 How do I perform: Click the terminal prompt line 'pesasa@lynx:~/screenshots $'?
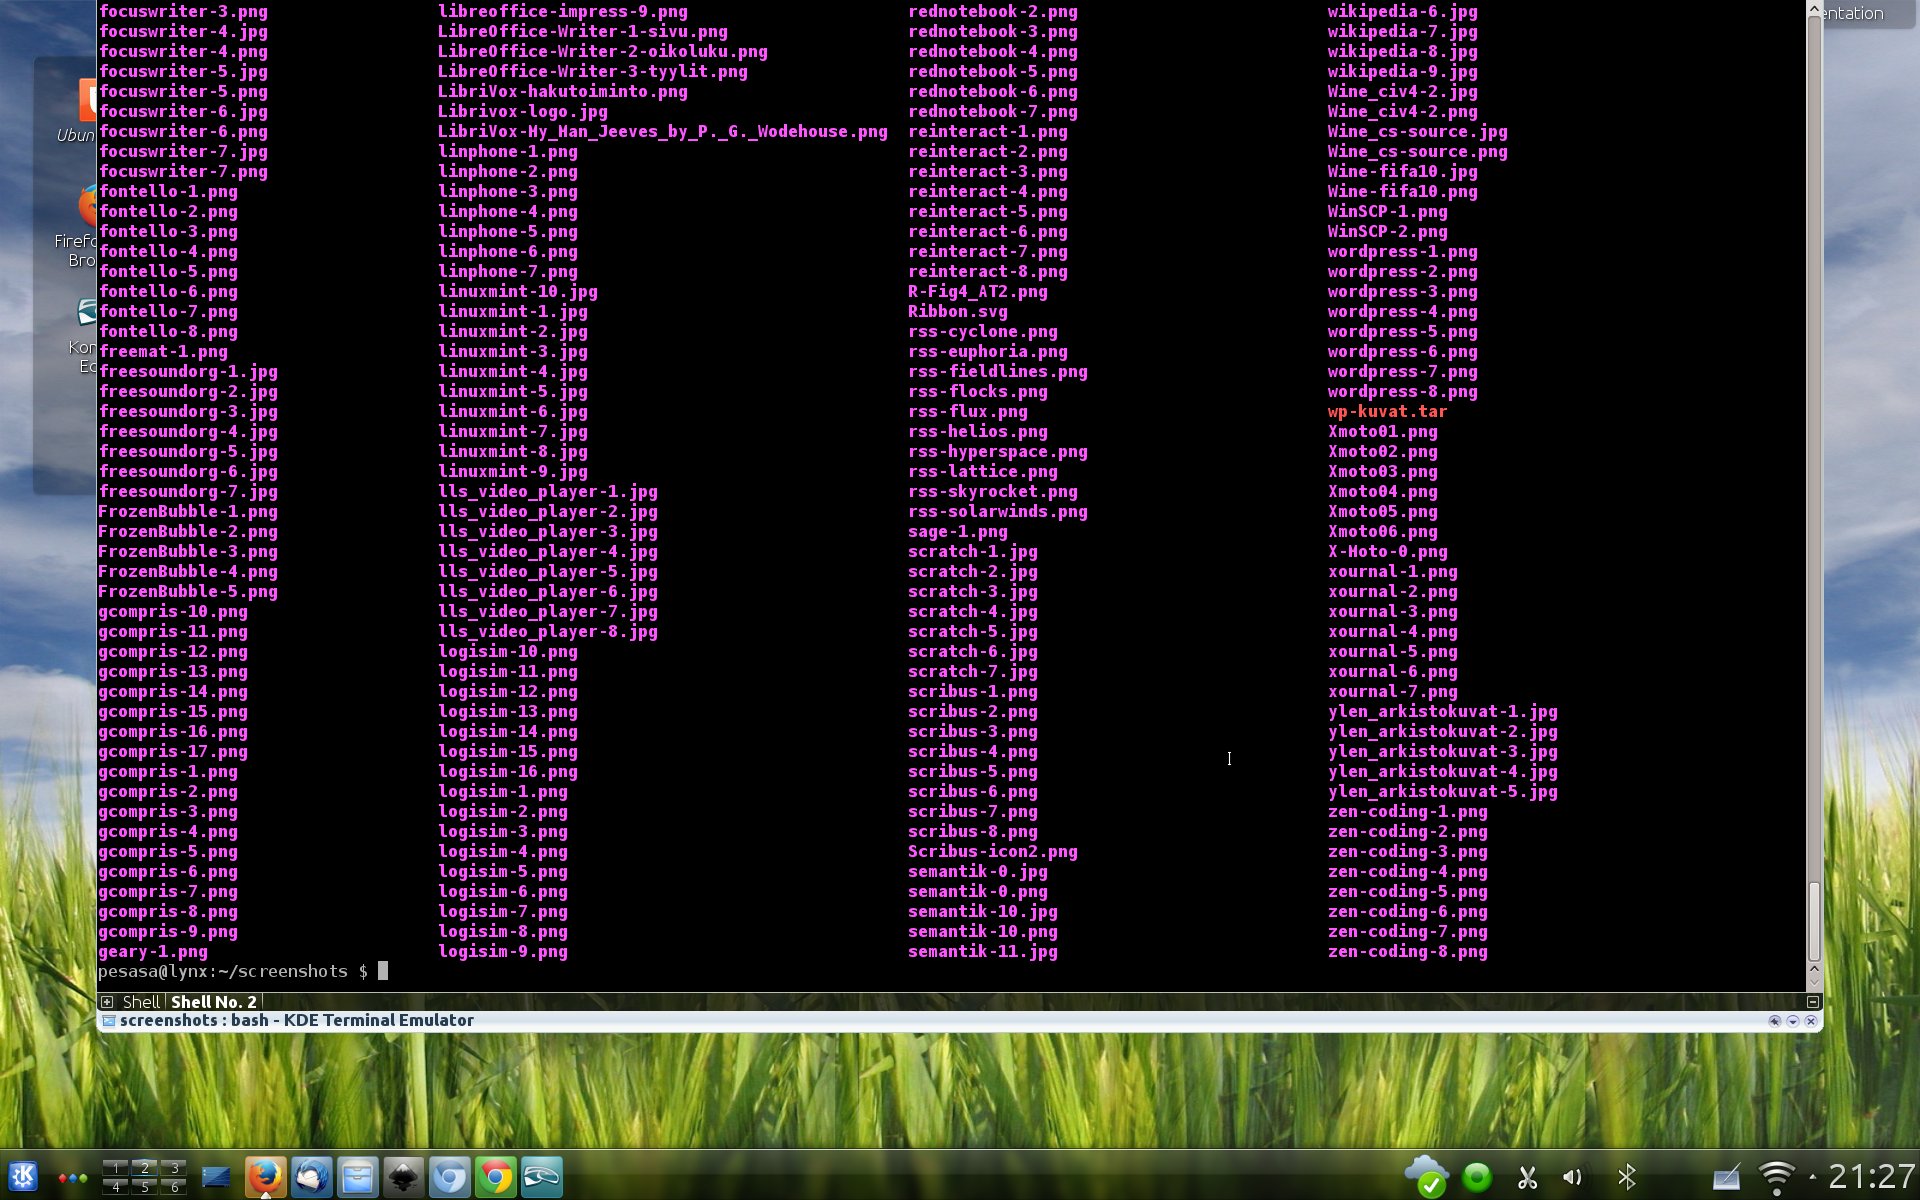tap(233, 971)
